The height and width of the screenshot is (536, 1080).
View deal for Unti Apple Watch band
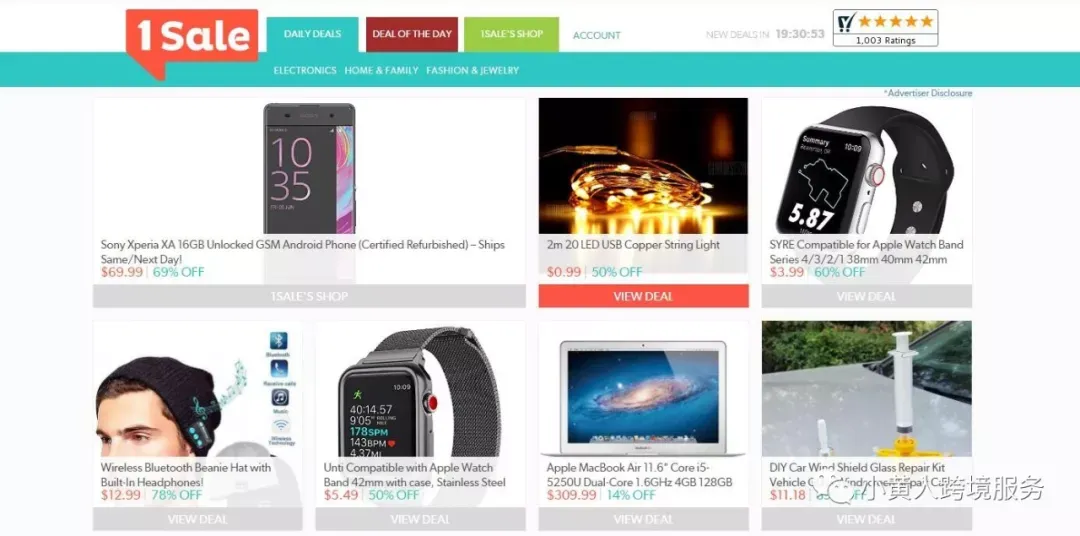pyautogui.click(x=420, y=519)
